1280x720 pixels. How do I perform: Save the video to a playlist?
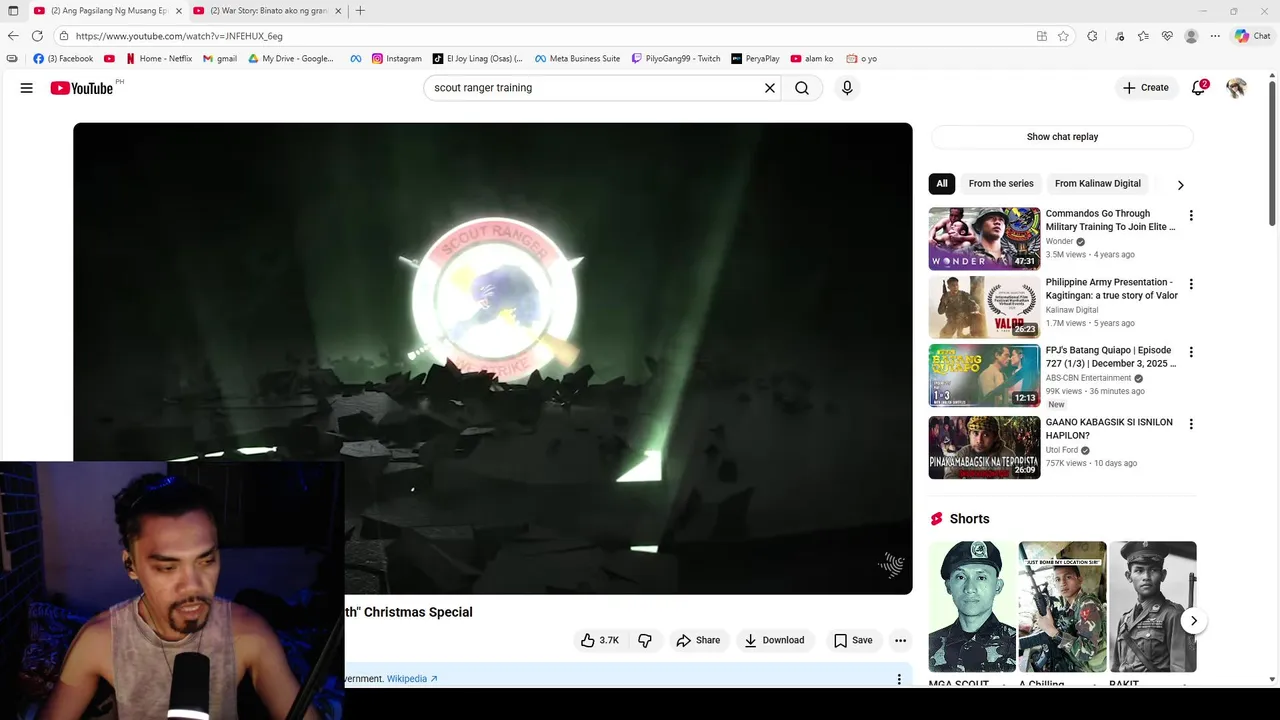pyautogui.click(x=853, y=640)
